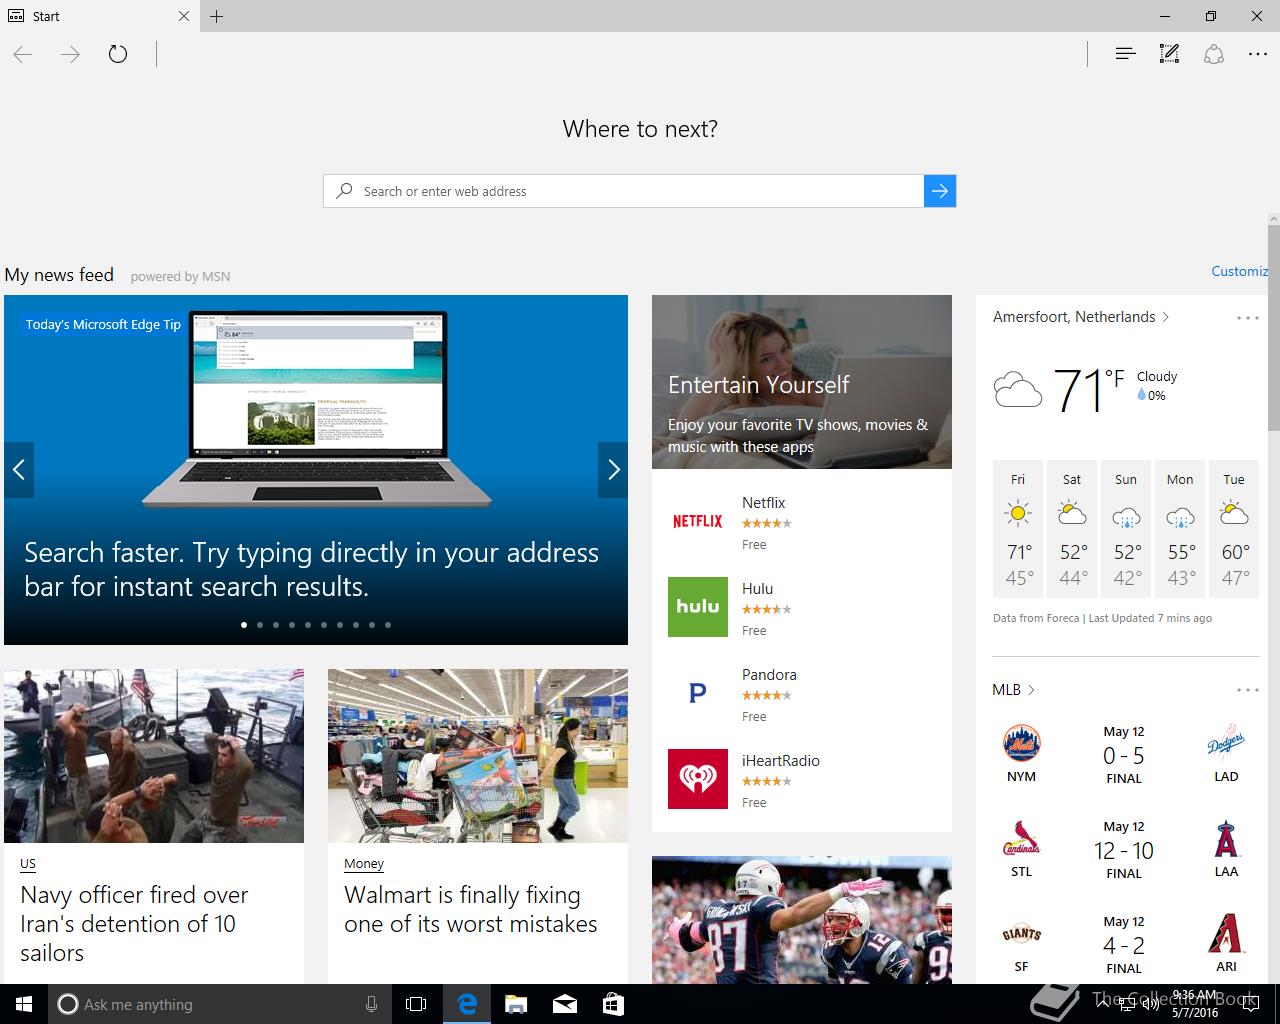
Task: Click the blue Go arrow button
Action: point(940,191)
